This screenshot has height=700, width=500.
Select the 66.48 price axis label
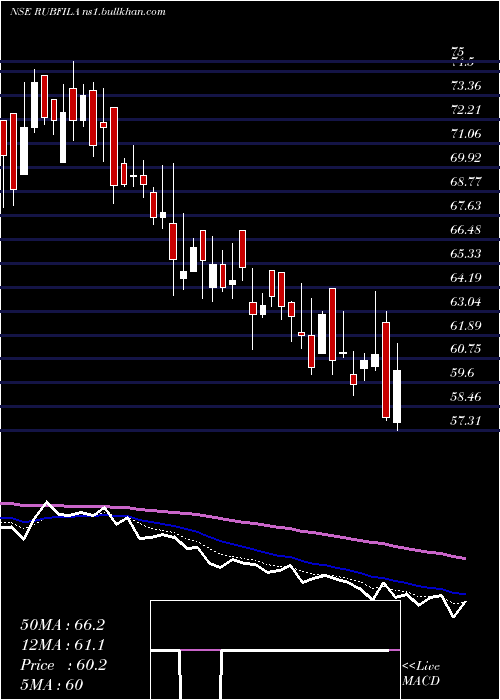(466, 230)
